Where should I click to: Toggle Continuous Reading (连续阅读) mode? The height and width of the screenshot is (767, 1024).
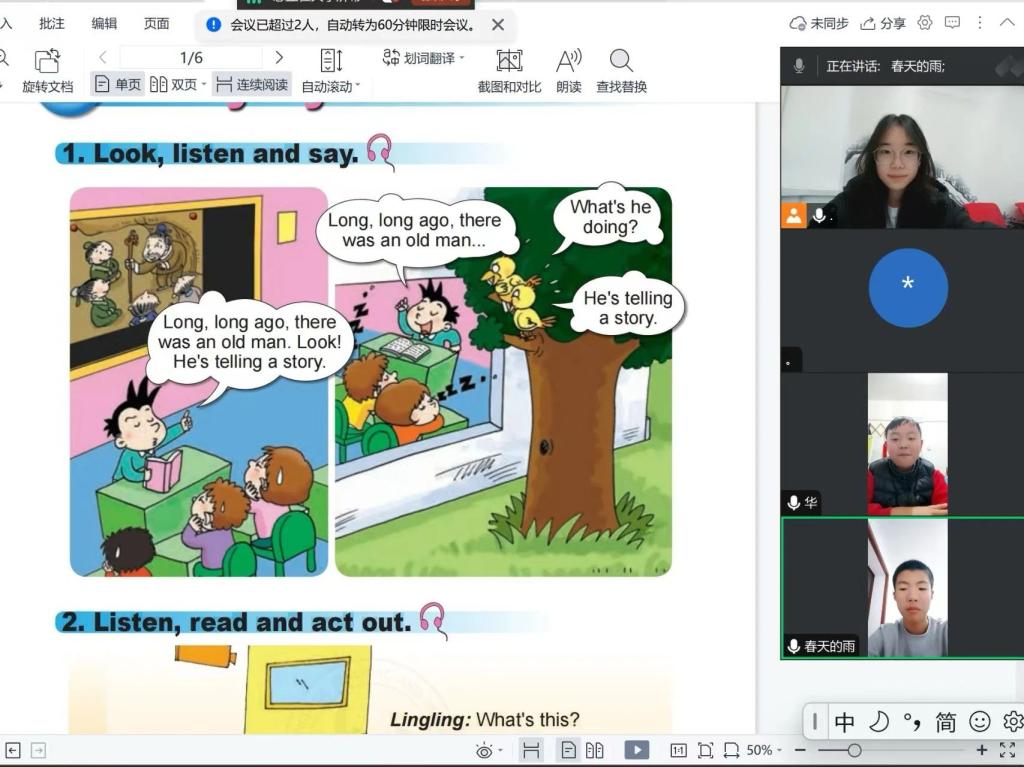(252, 85)
